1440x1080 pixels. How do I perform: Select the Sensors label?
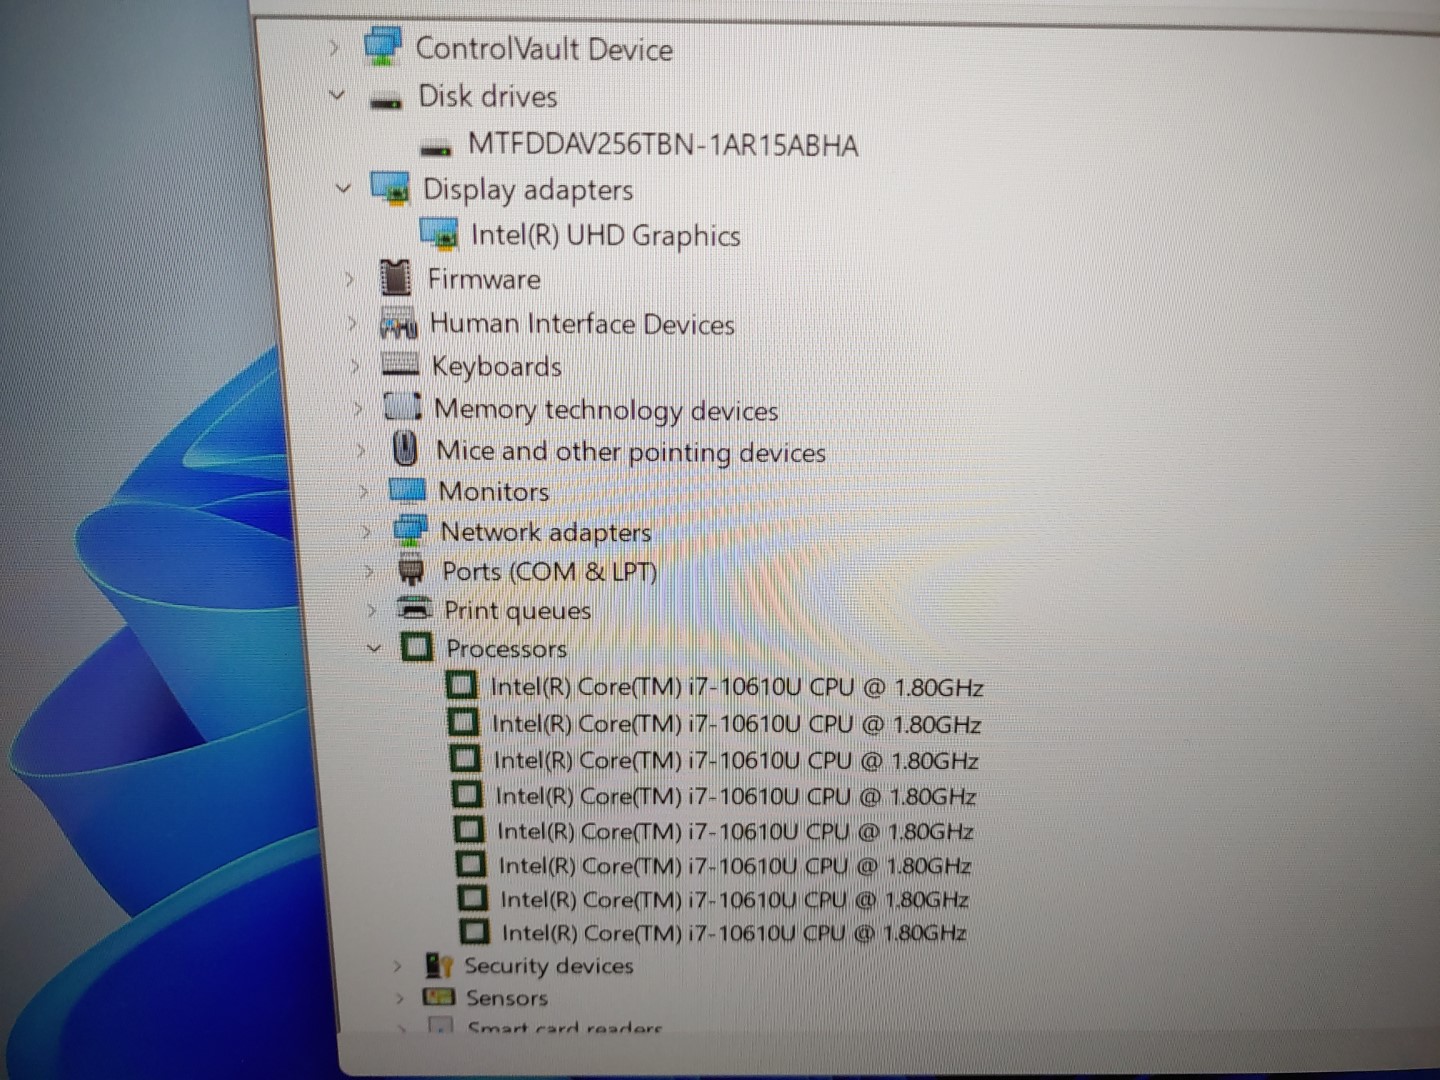(x=507, y=998)
